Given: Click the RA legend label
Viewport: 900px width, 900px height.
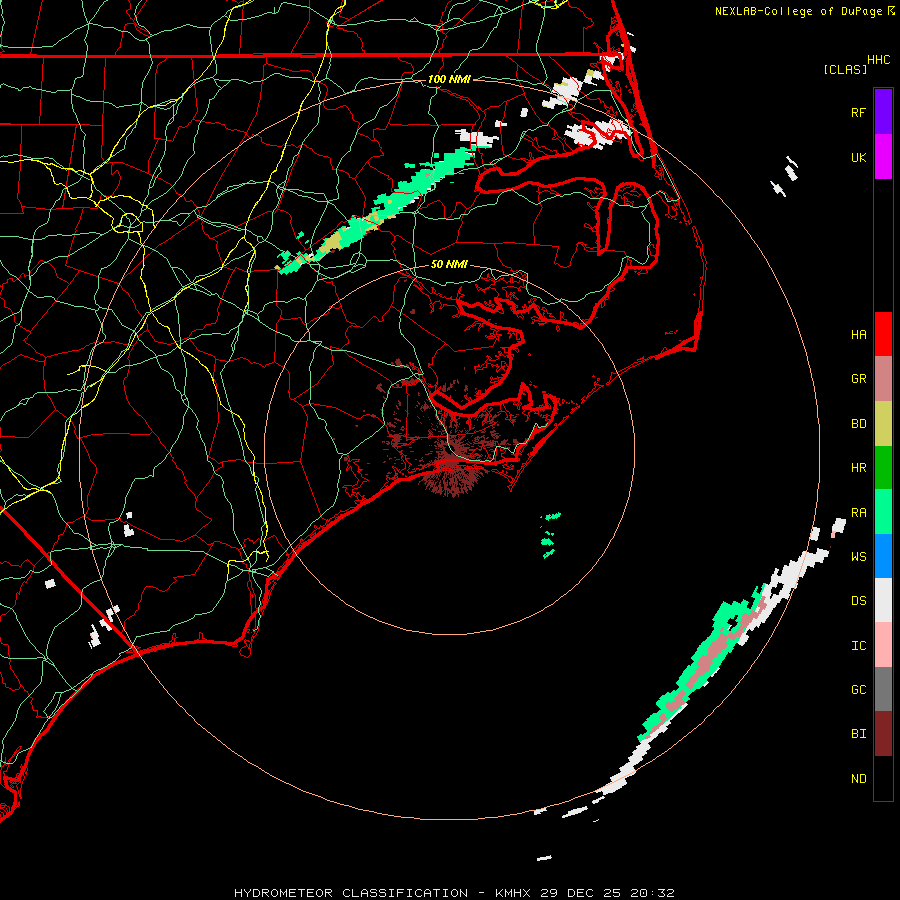Looking at the screenshot, I should click(858, 513).
